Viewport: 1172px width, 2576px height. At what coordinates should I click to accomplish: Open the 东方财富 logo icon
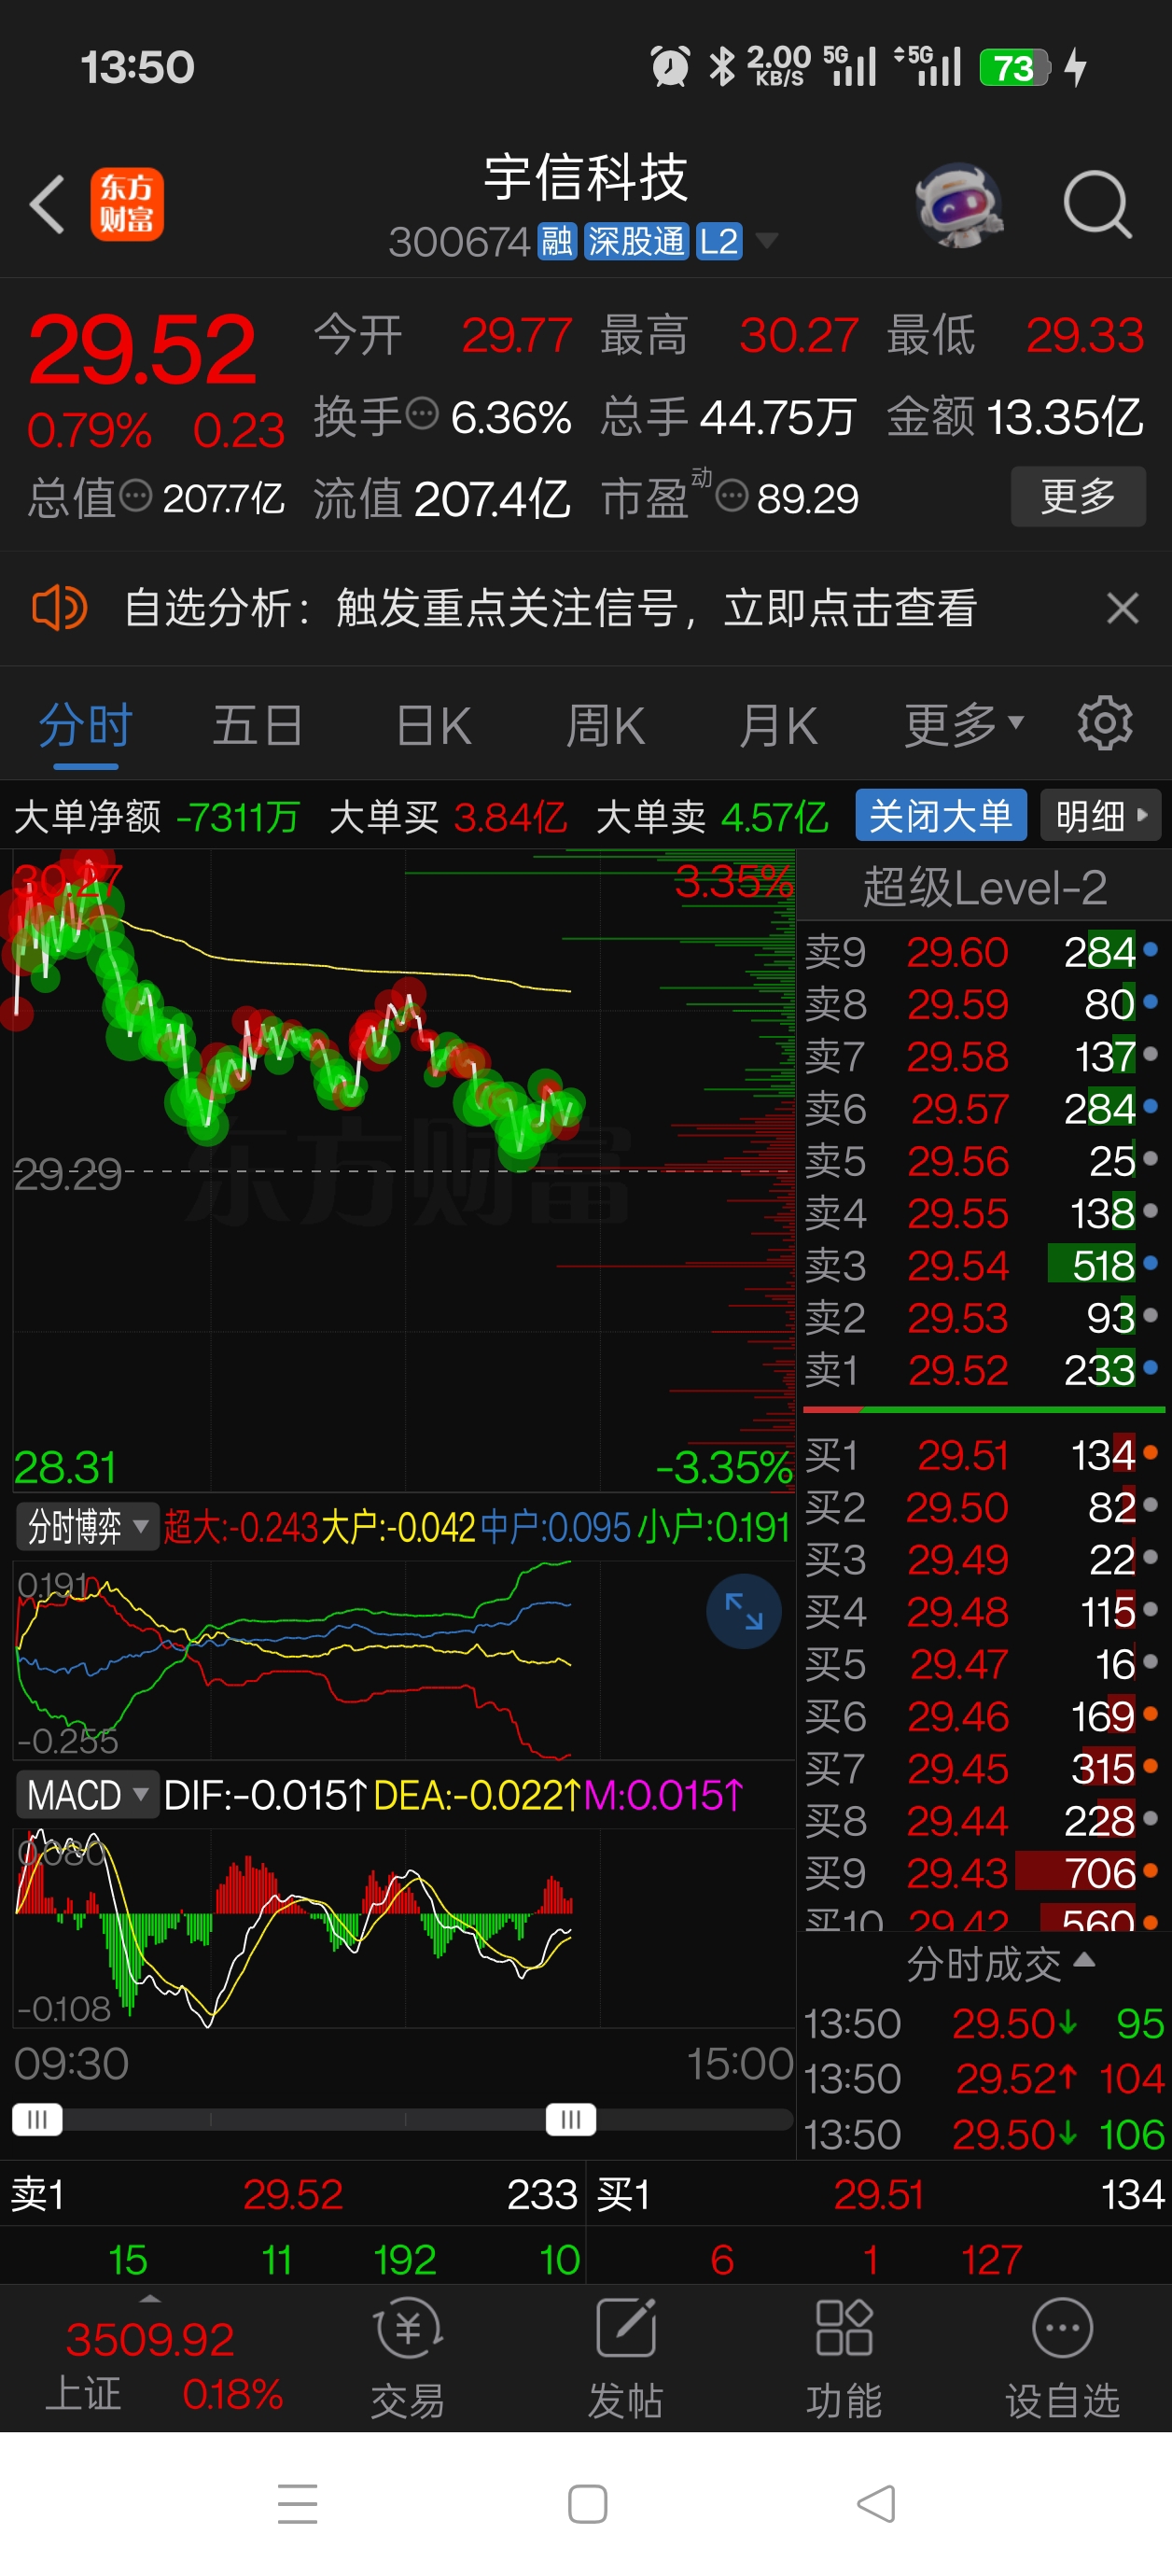click(x=127, y=204)
